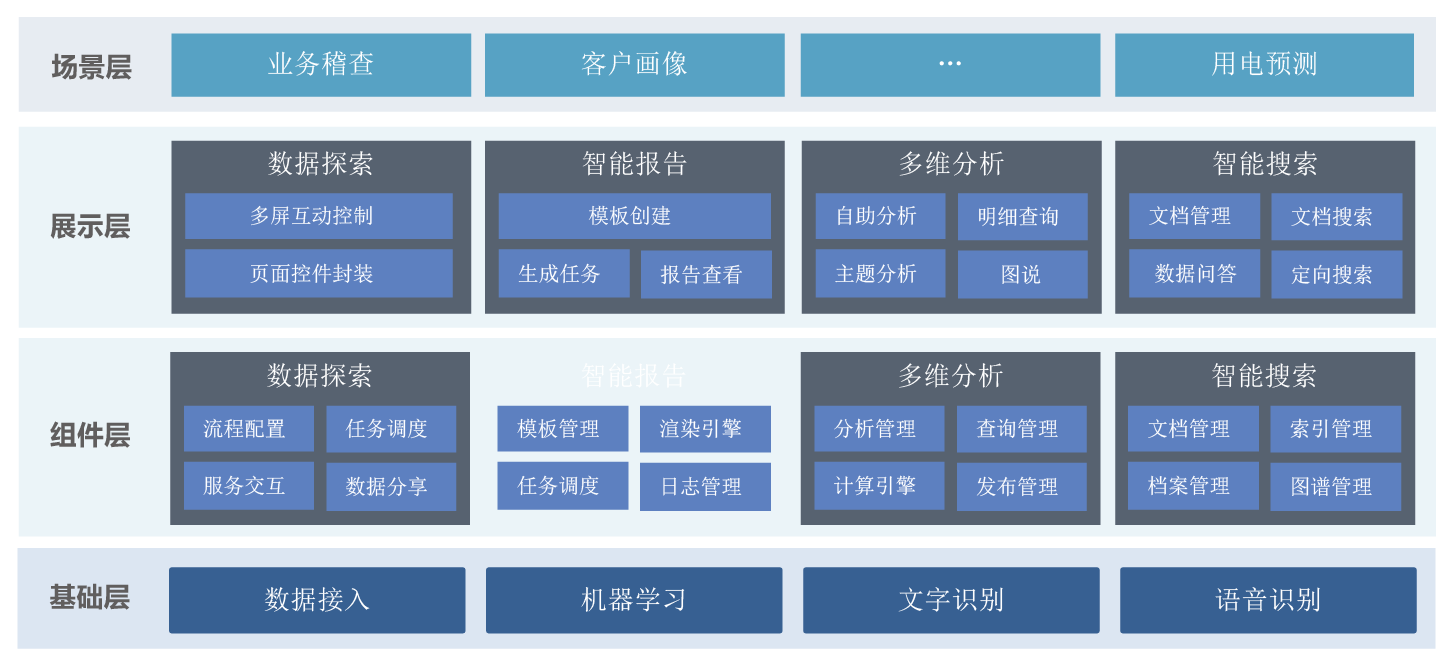This screenshot has width=1454, height=667.
Task: Click the 用电预测 box in the scenario layer
Action: (x=1264, y=65)
